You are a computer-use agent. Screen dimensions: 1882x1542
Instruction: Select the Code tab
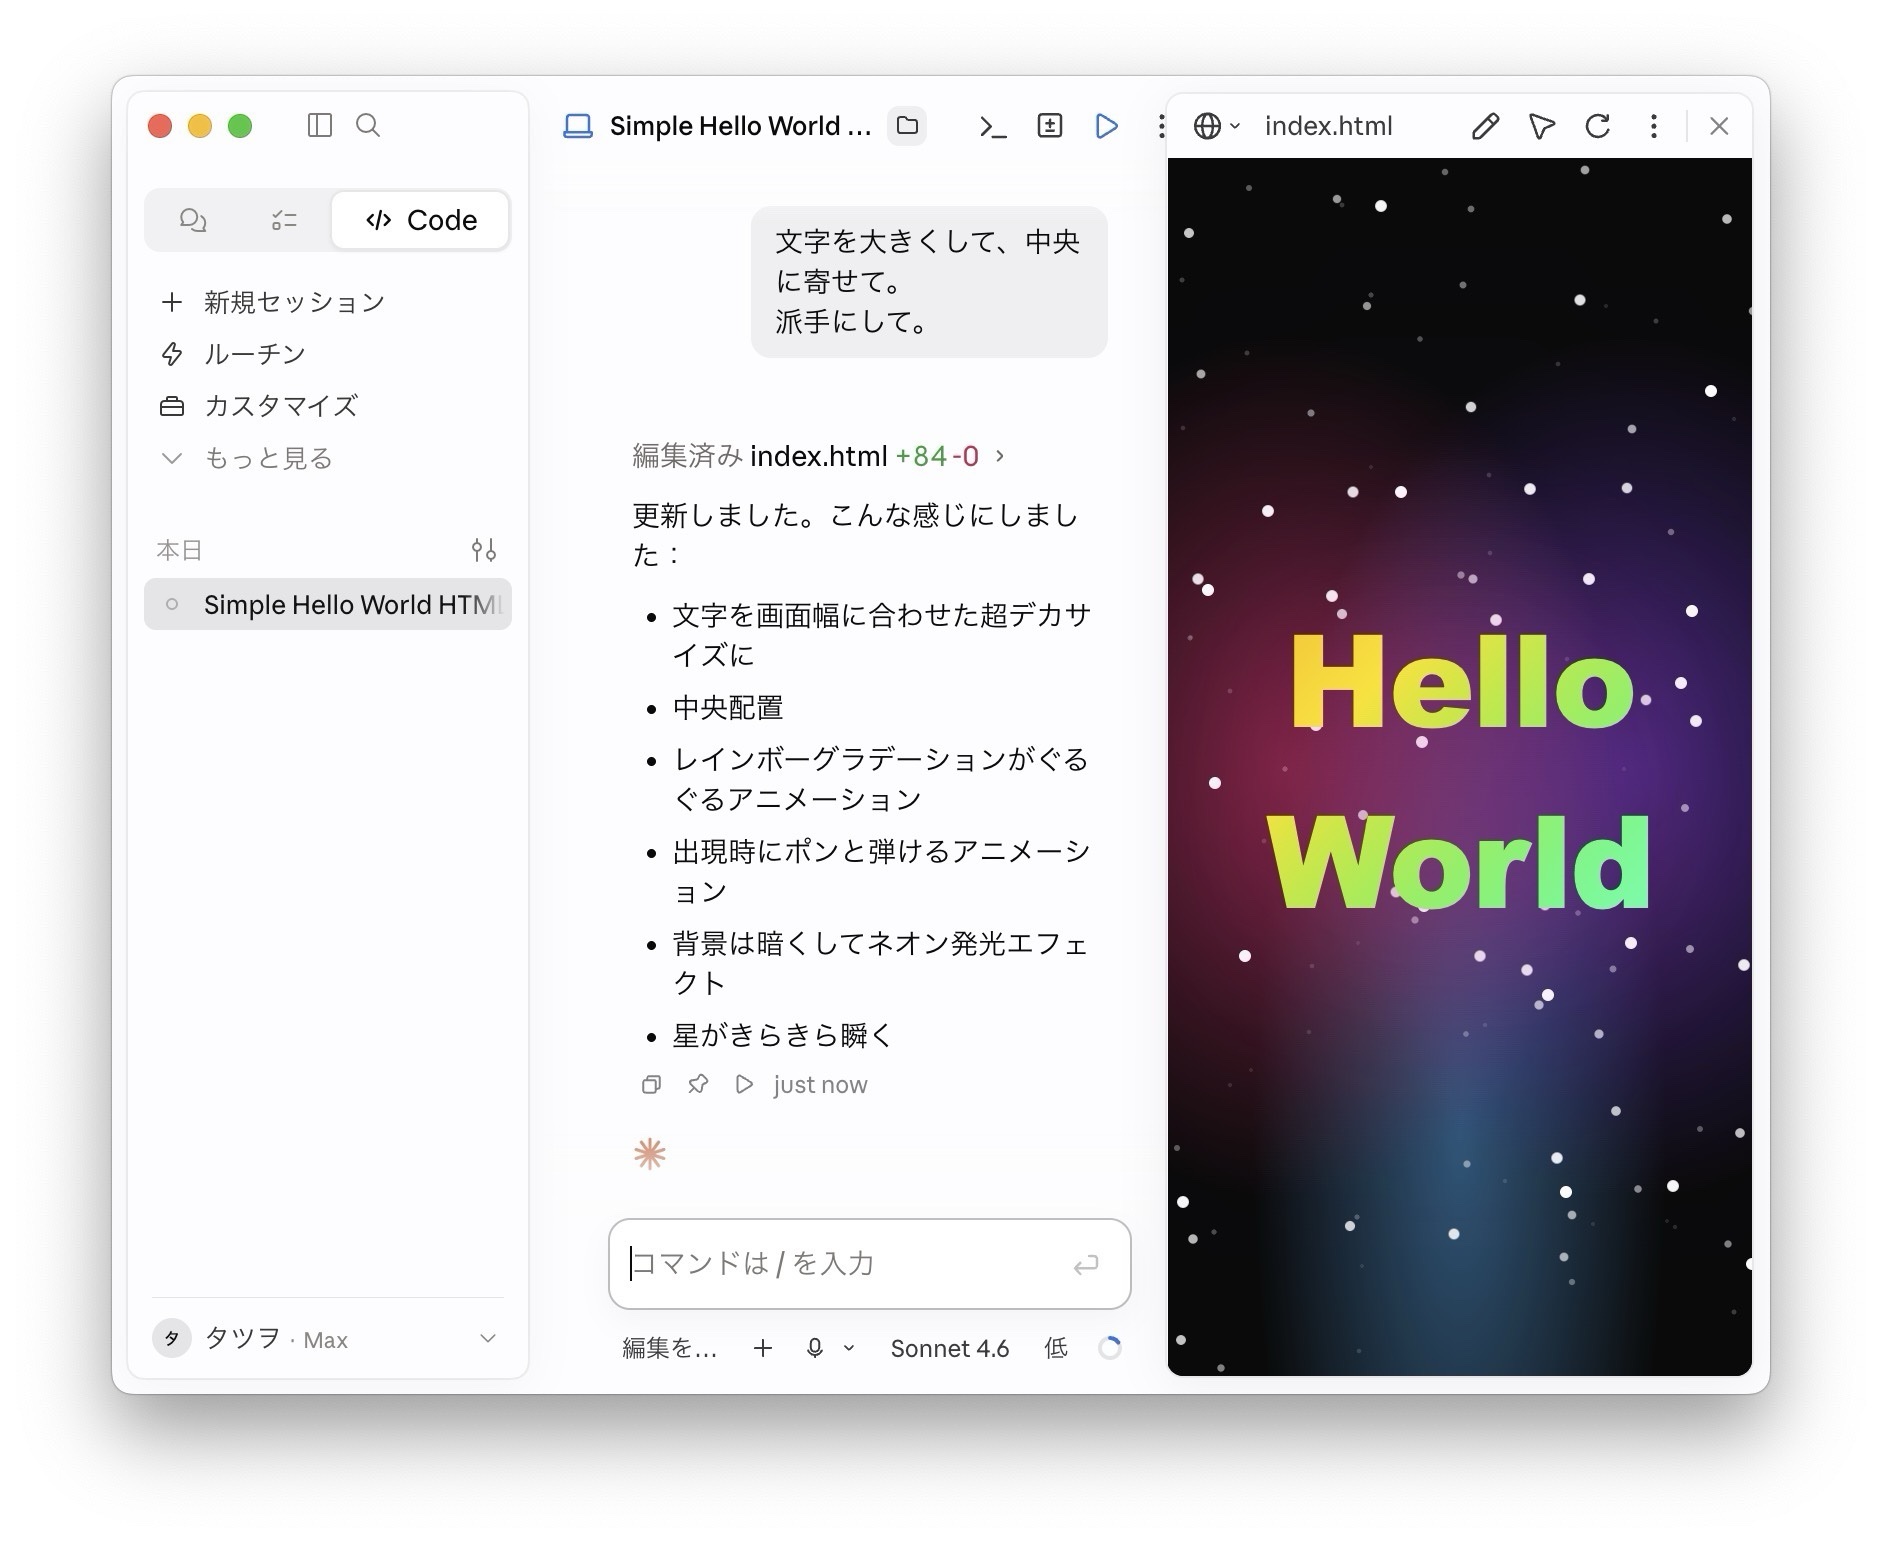[421, 220]
